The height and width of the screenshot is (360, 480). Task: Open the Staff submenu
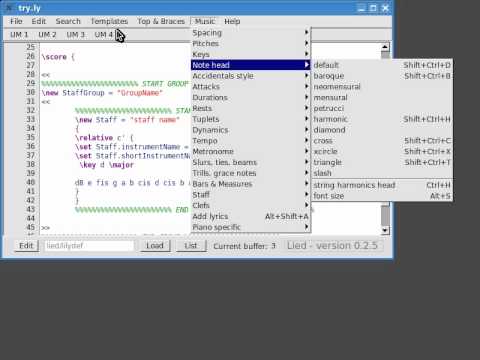(x=251, y=195)
